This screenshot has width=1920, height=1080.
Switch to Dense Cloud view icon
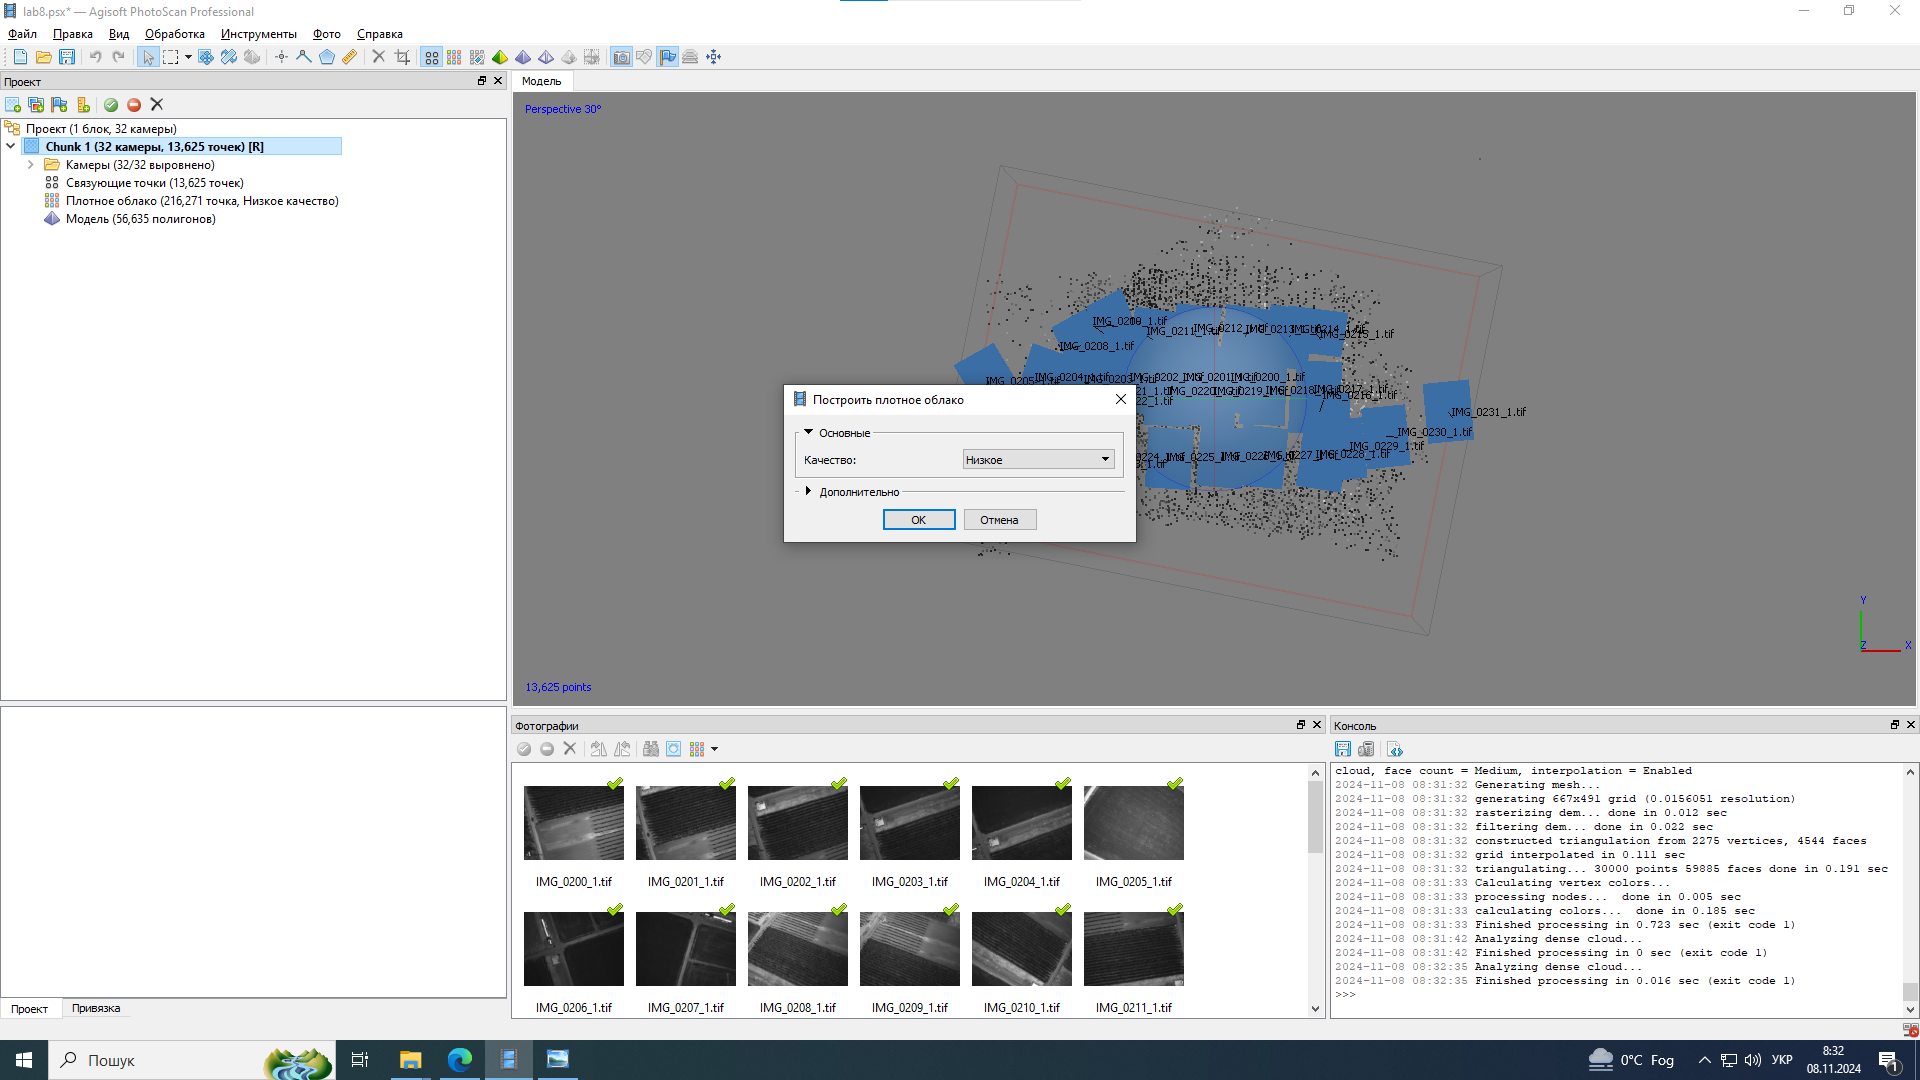point(454,57)
